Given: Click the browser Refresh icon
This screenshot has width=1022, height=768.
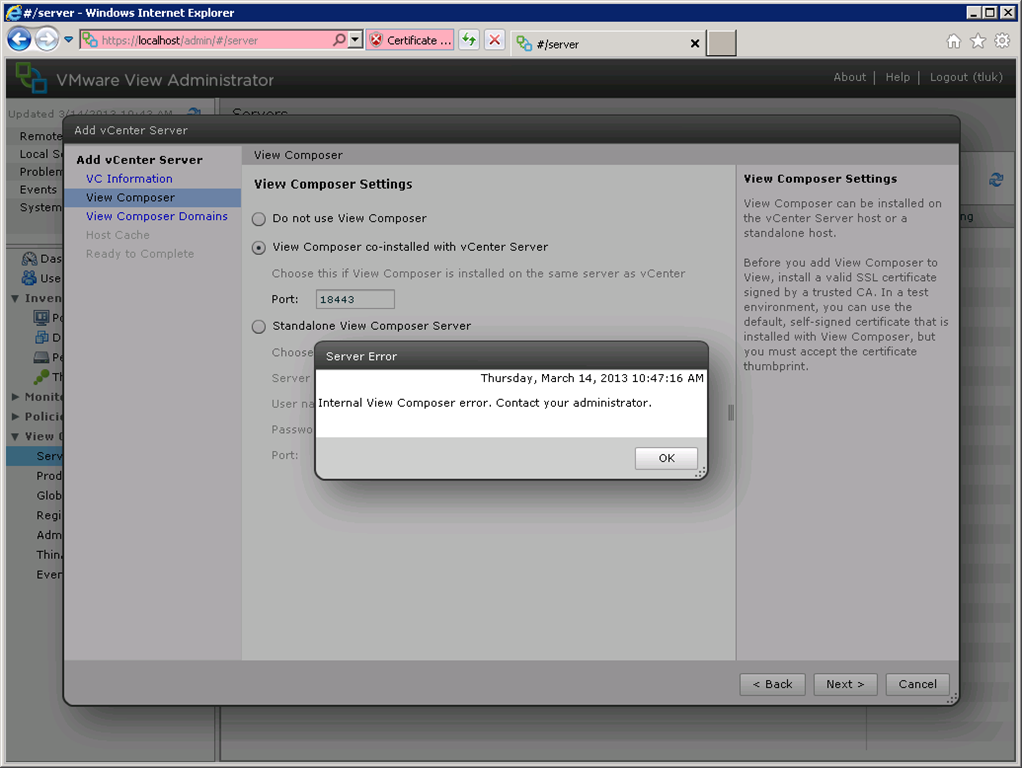Looking at the screenshot, I should coord(469,40).
